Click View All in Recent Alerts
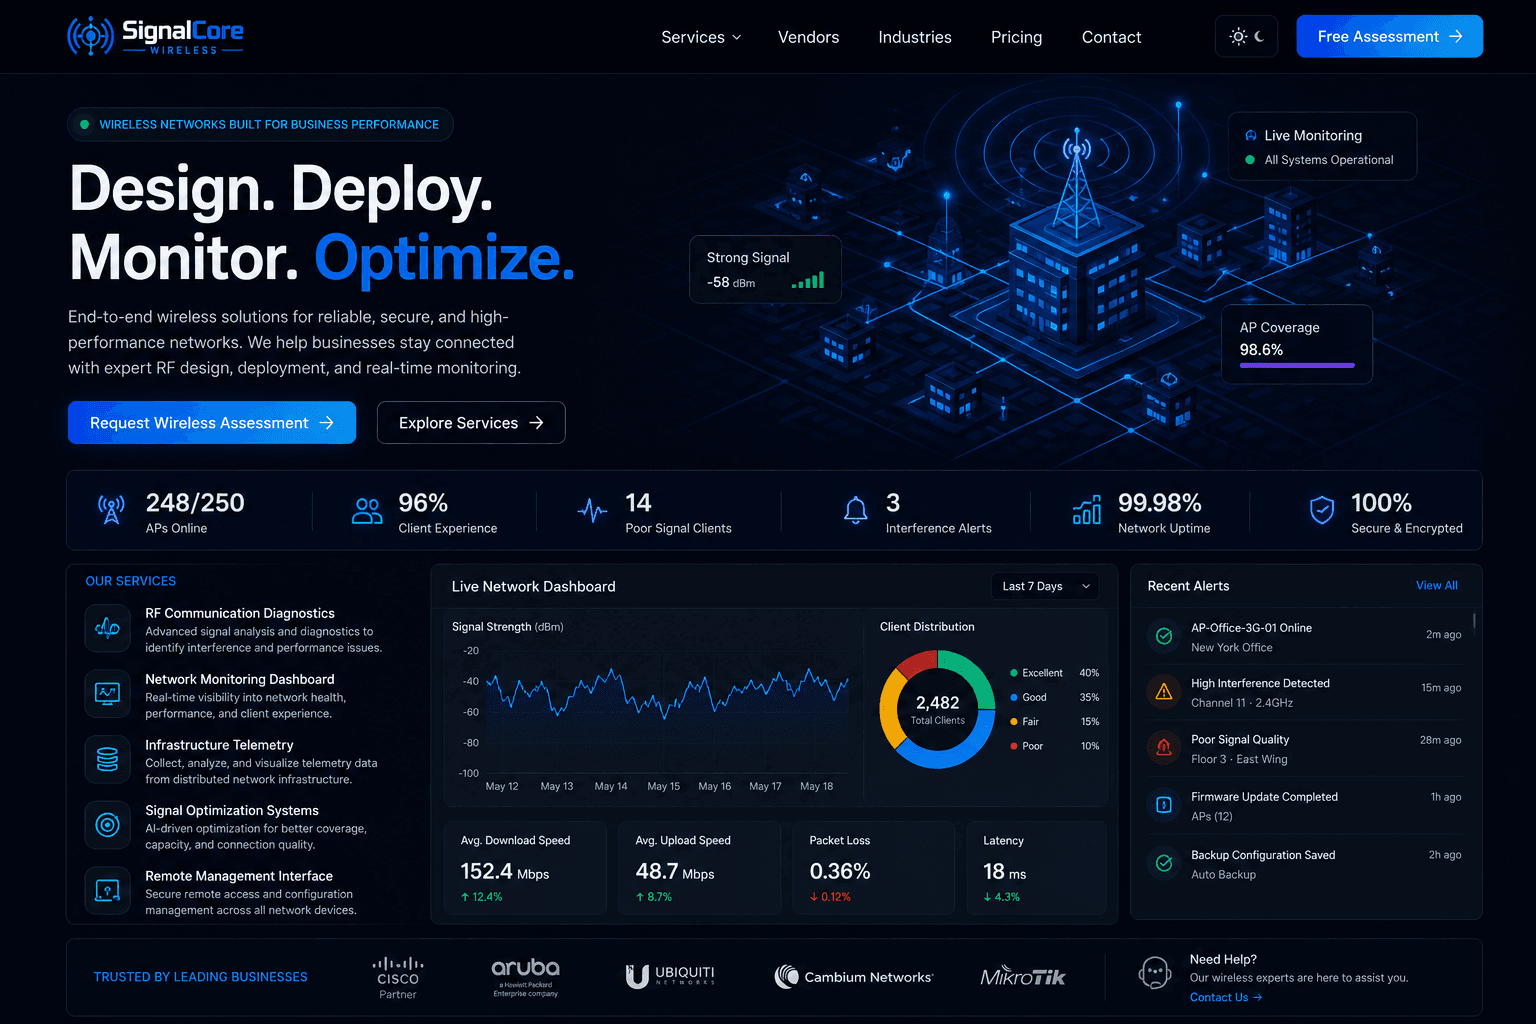Image resolution: width=1536 pixels, height=1024 pixels. click(x=1436, y=586)
